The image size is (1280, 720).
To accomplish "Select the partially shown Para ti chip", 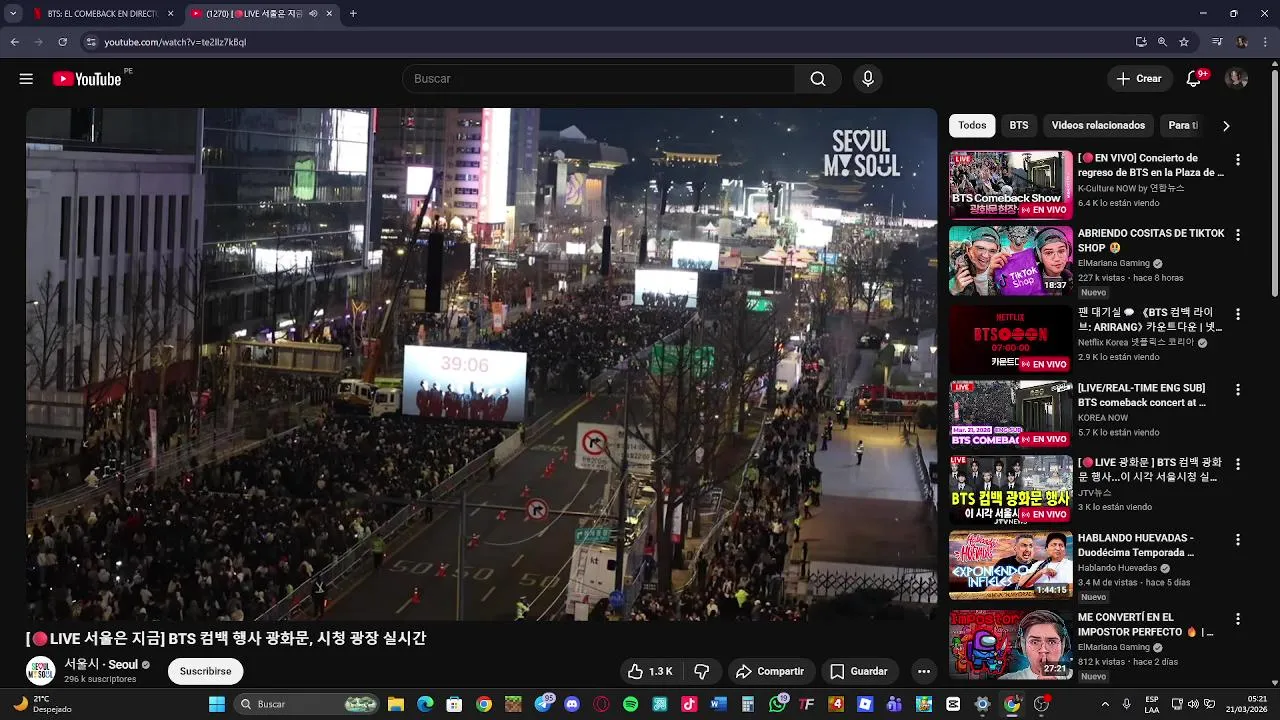I will click(1183, 125).
